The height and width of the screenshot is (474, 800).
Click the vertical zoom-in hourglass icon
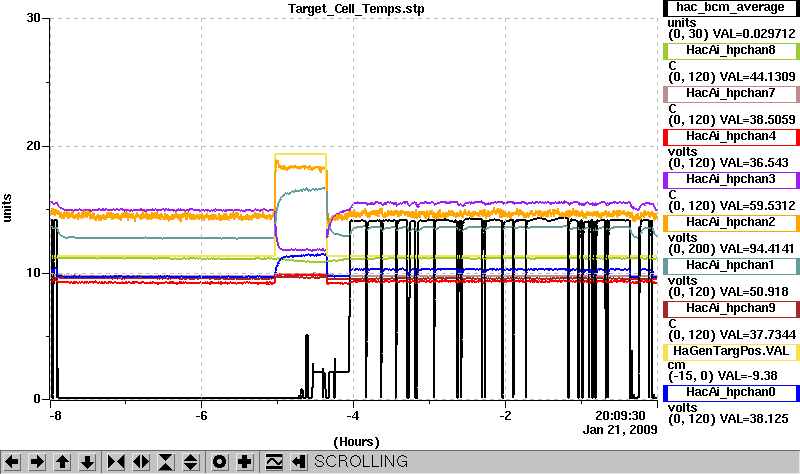166,462
